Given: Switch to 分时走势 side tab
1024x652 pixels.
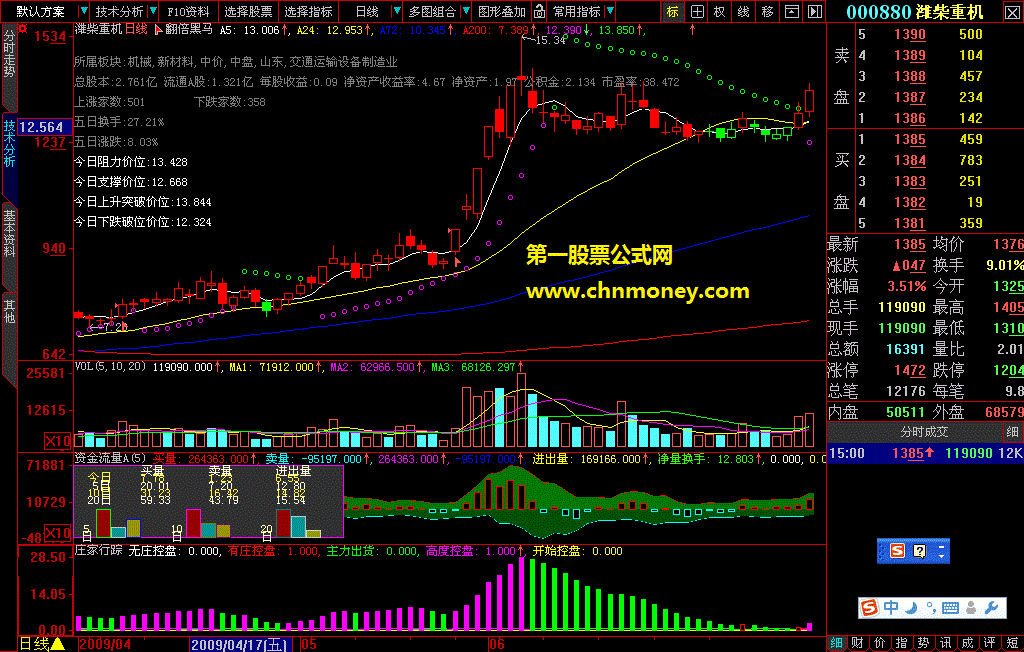Looking at the screenshot, I should [9, 55].
